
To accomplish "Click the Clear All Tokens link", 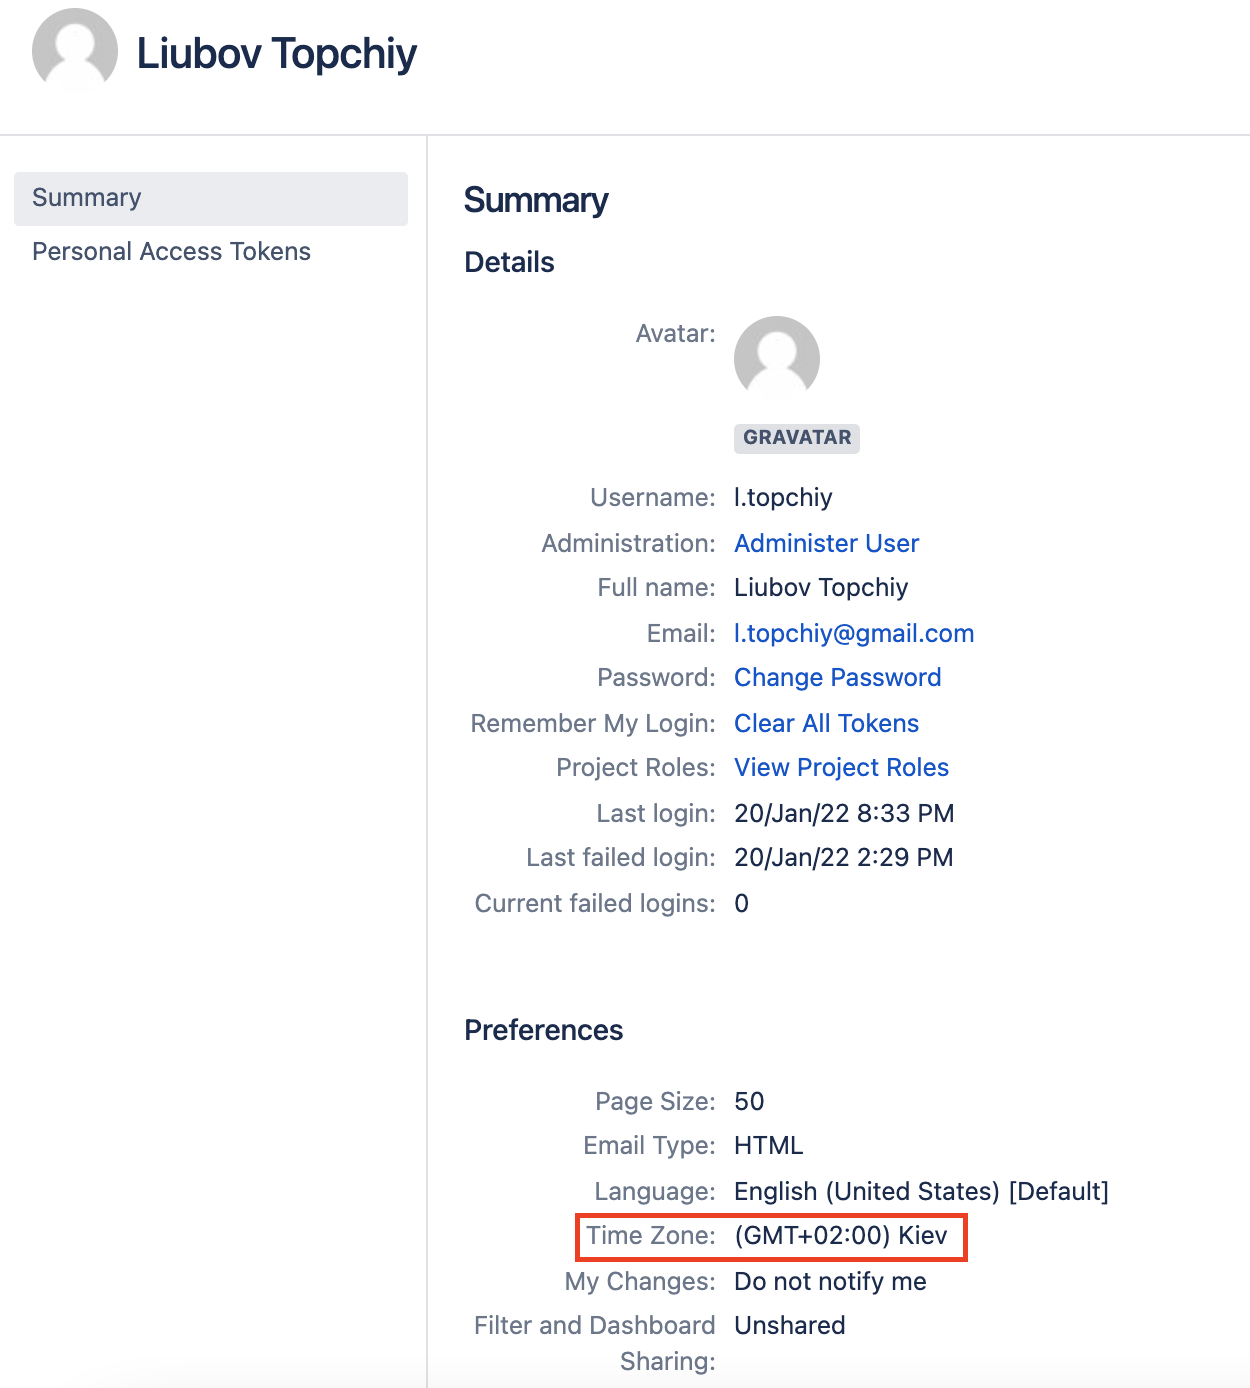I will coord(826,723).
